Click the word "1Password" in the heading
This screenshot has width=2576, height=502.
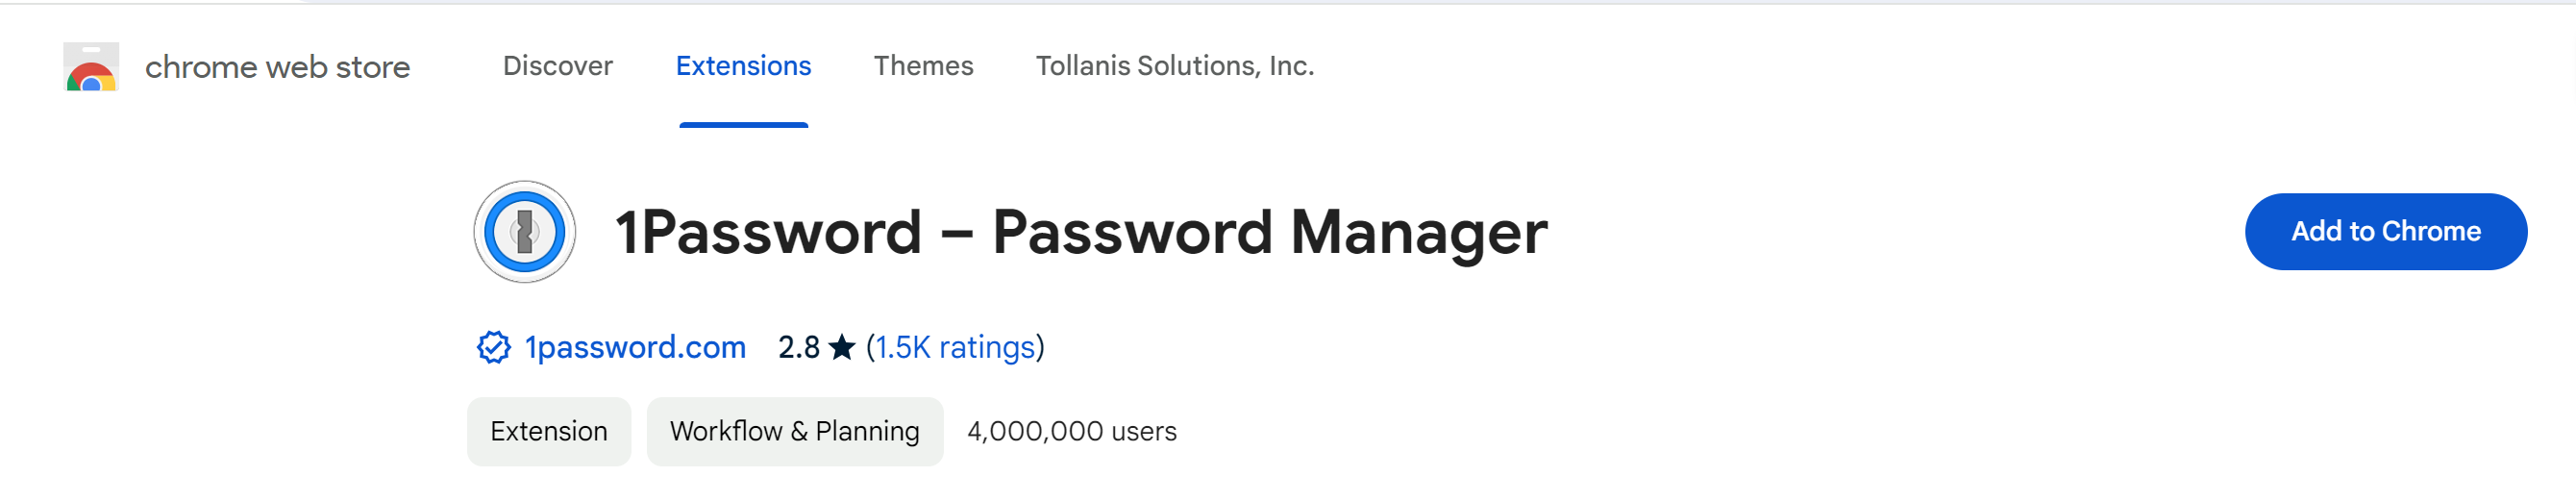pos(767,232)
